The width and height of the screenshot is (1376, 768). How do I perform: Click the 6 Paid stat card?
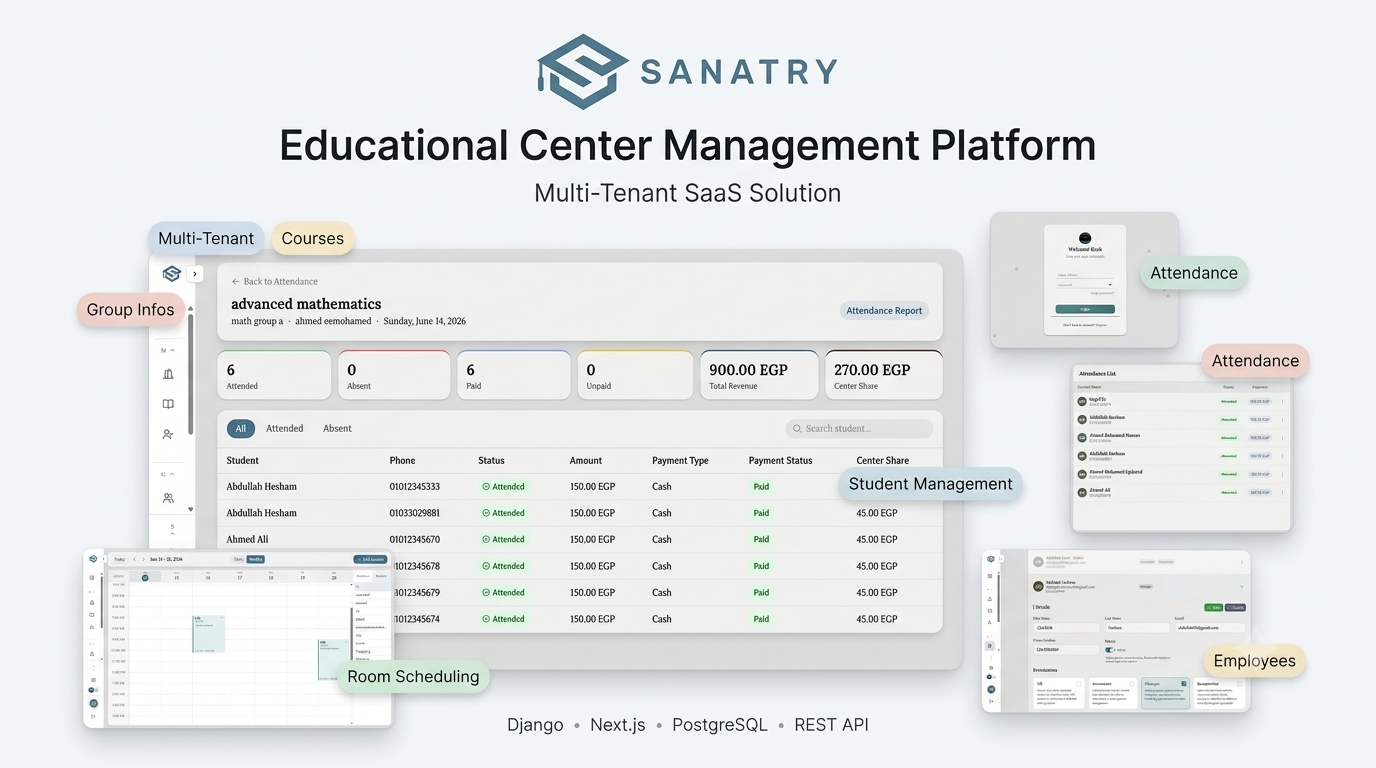pyautogui.click(x=514, y=375)
